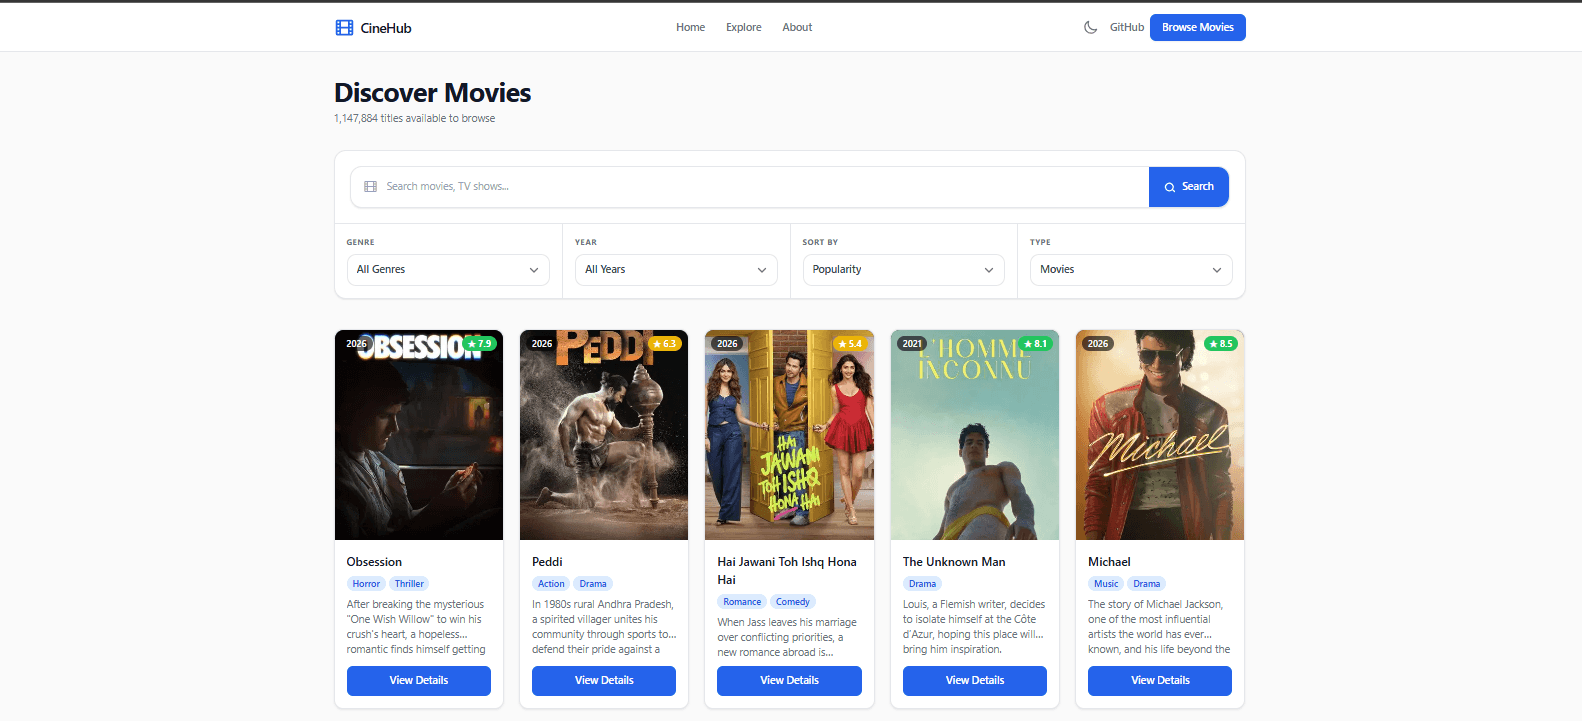Open the Michael poster thumbnail

click(x=1160, y=435)
